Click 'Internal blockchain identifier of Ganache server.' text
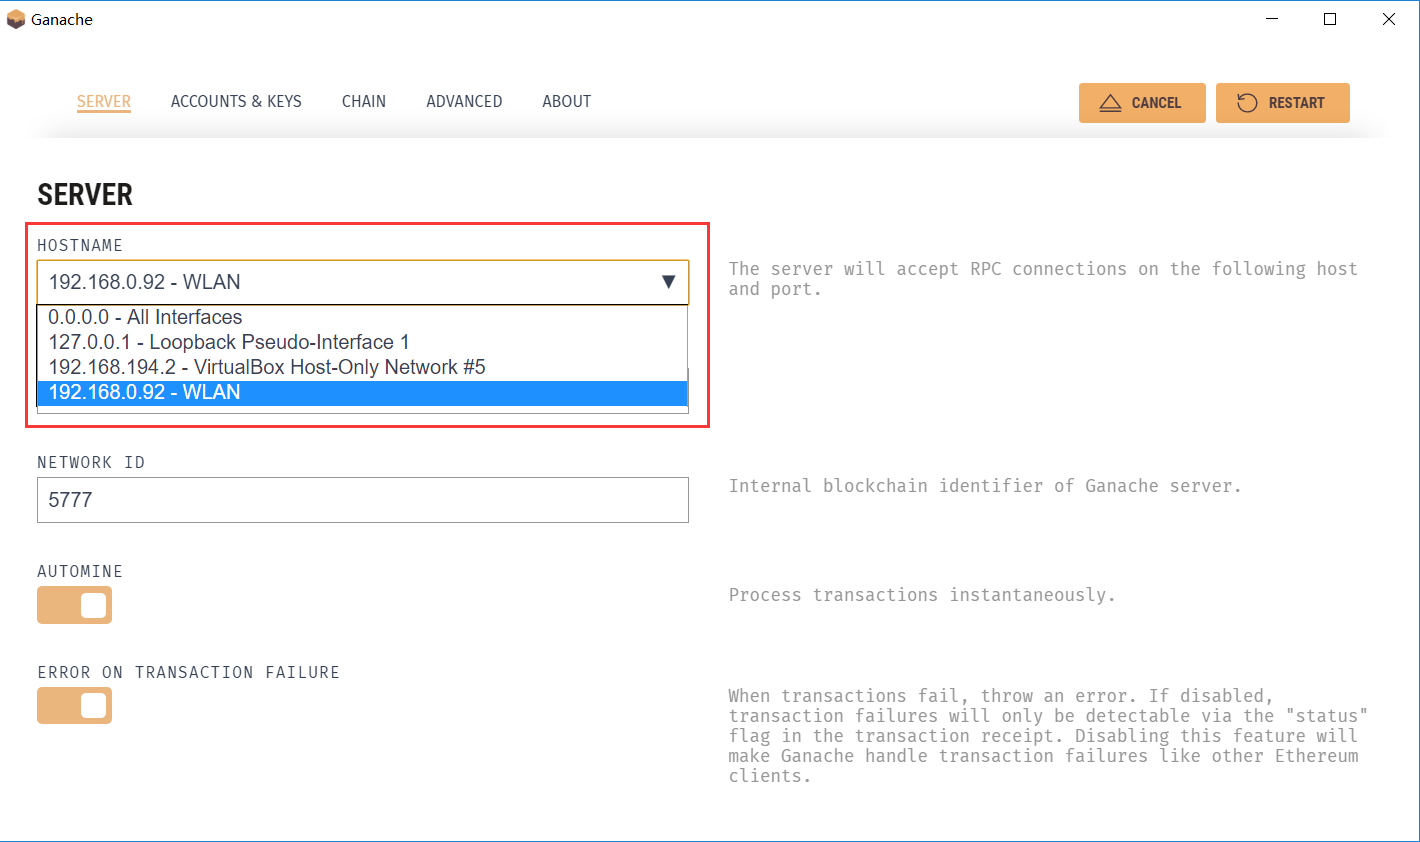This screenshot has height=842, width=1420. click(985, 486)
